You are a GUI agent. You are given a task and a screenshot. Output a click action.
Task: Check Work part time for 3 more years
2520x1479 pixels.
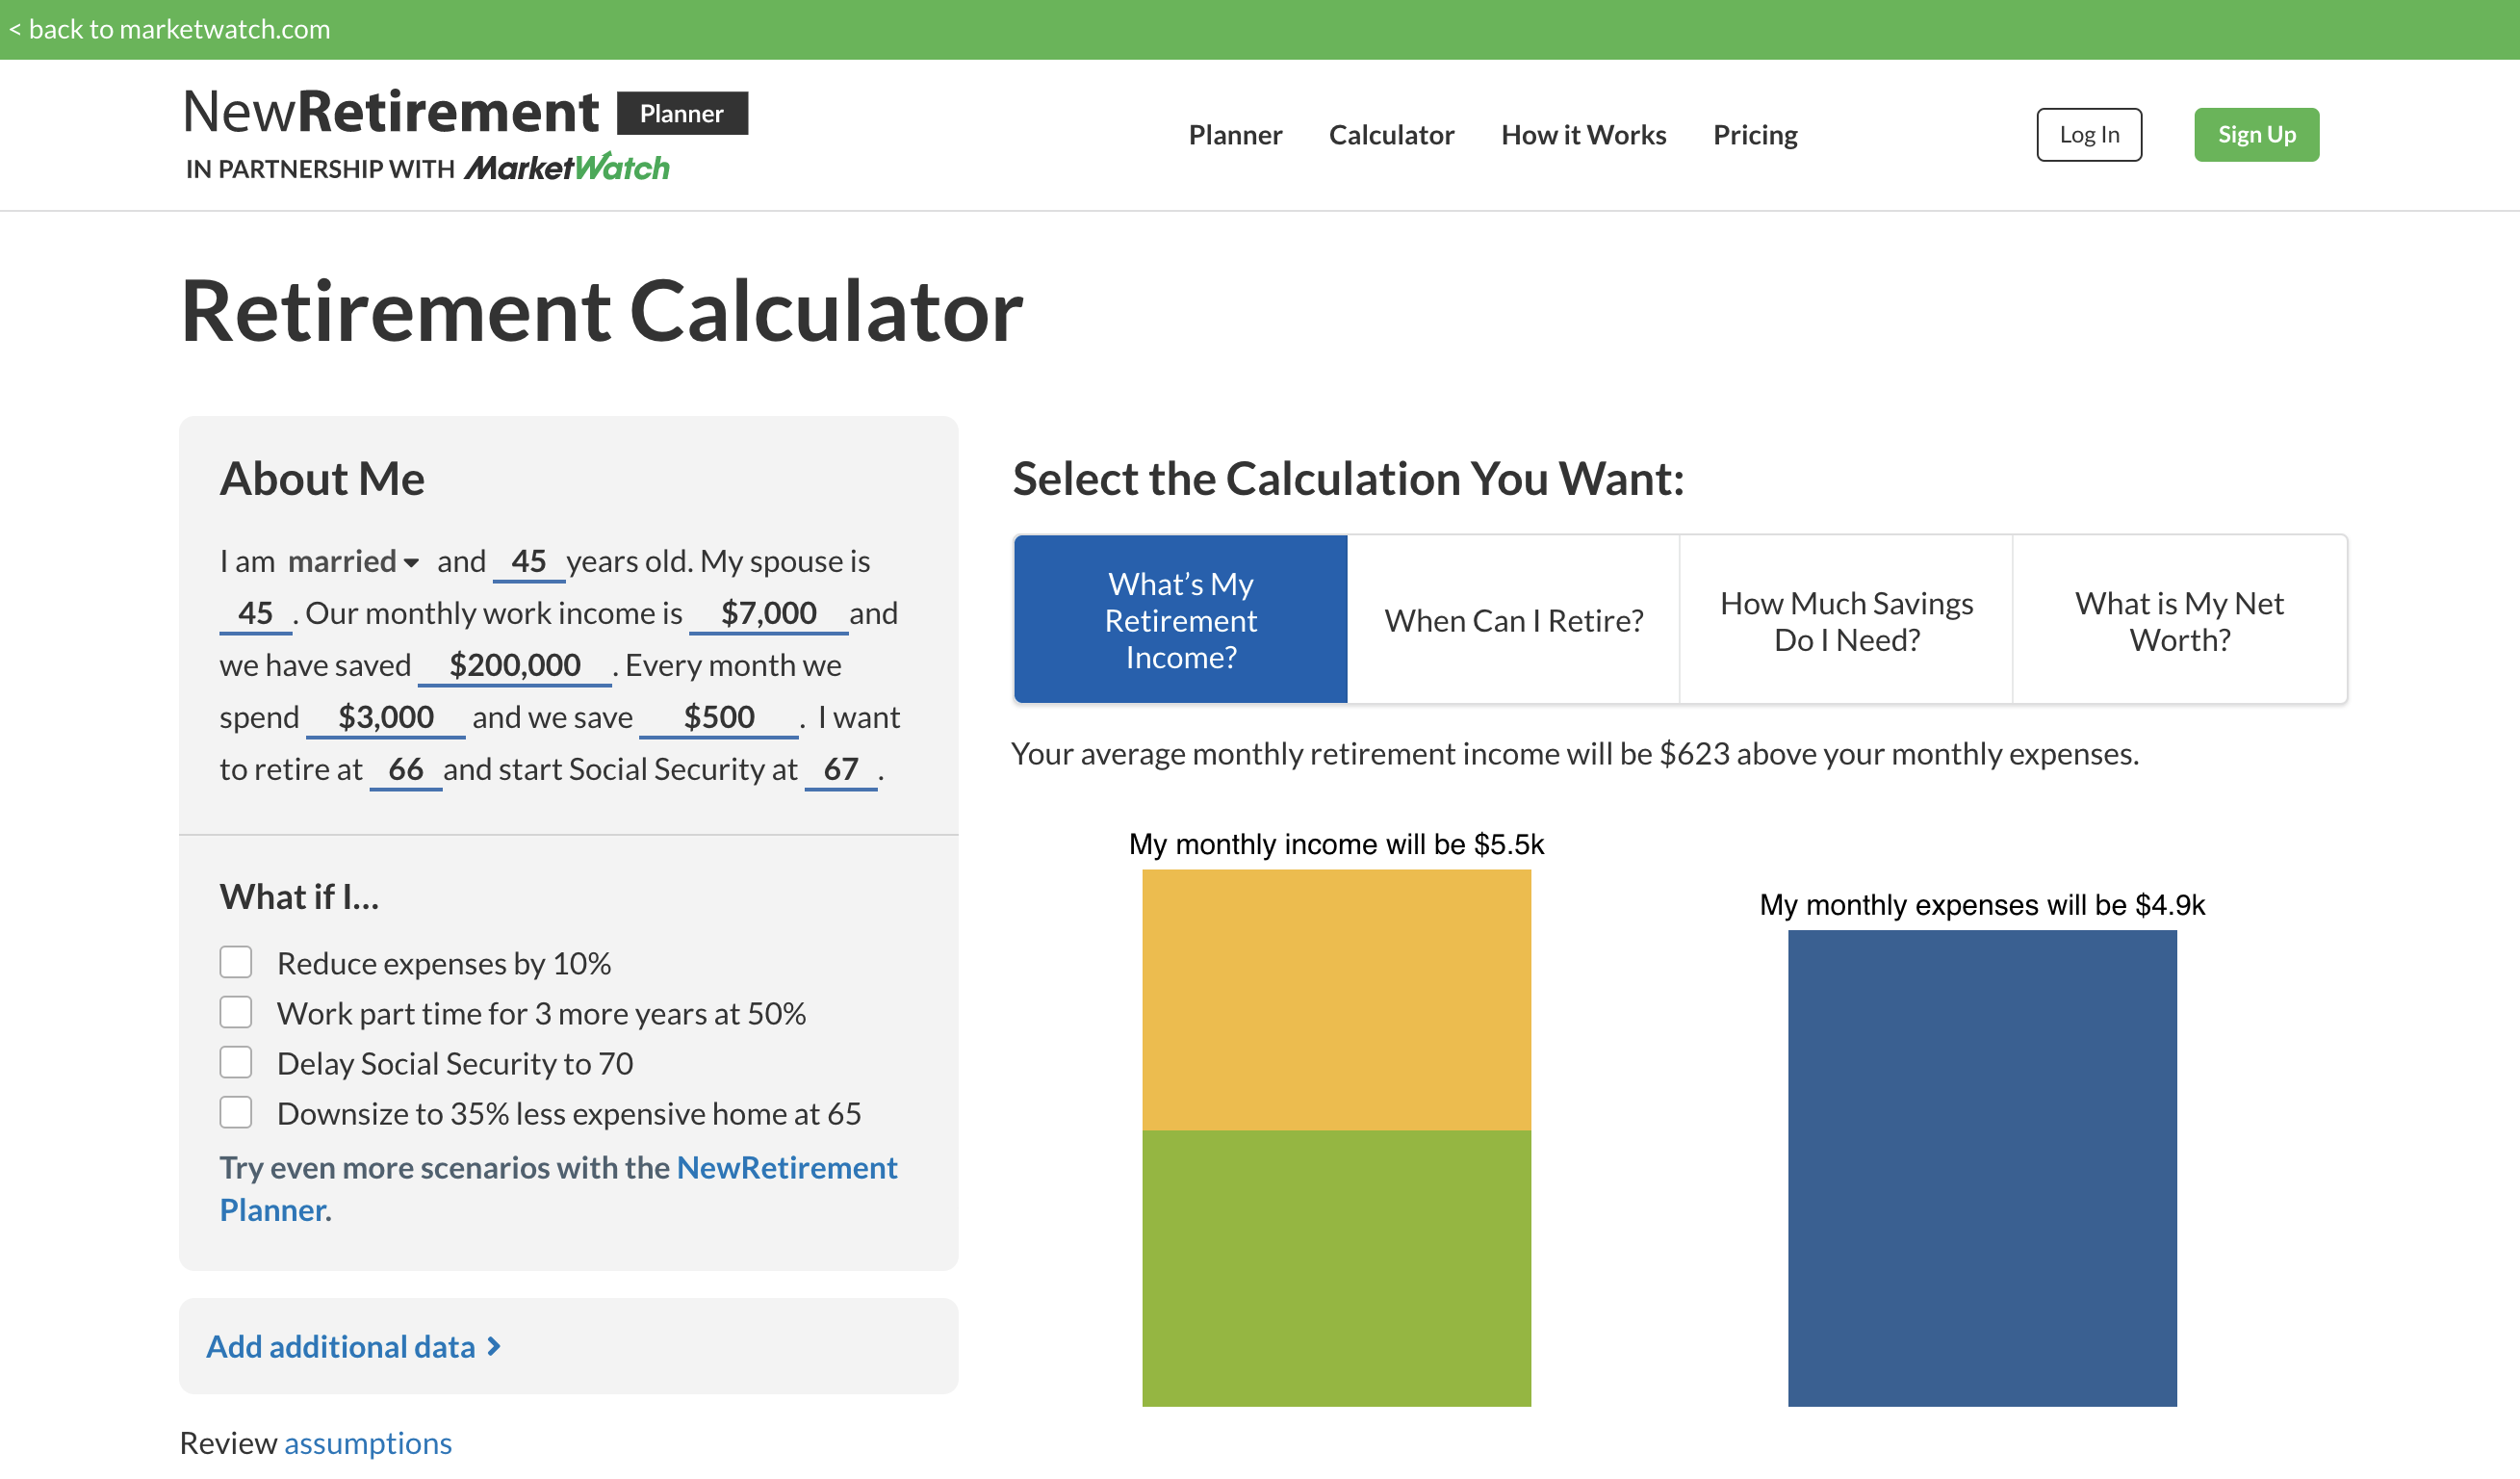tap(236, 1012)
